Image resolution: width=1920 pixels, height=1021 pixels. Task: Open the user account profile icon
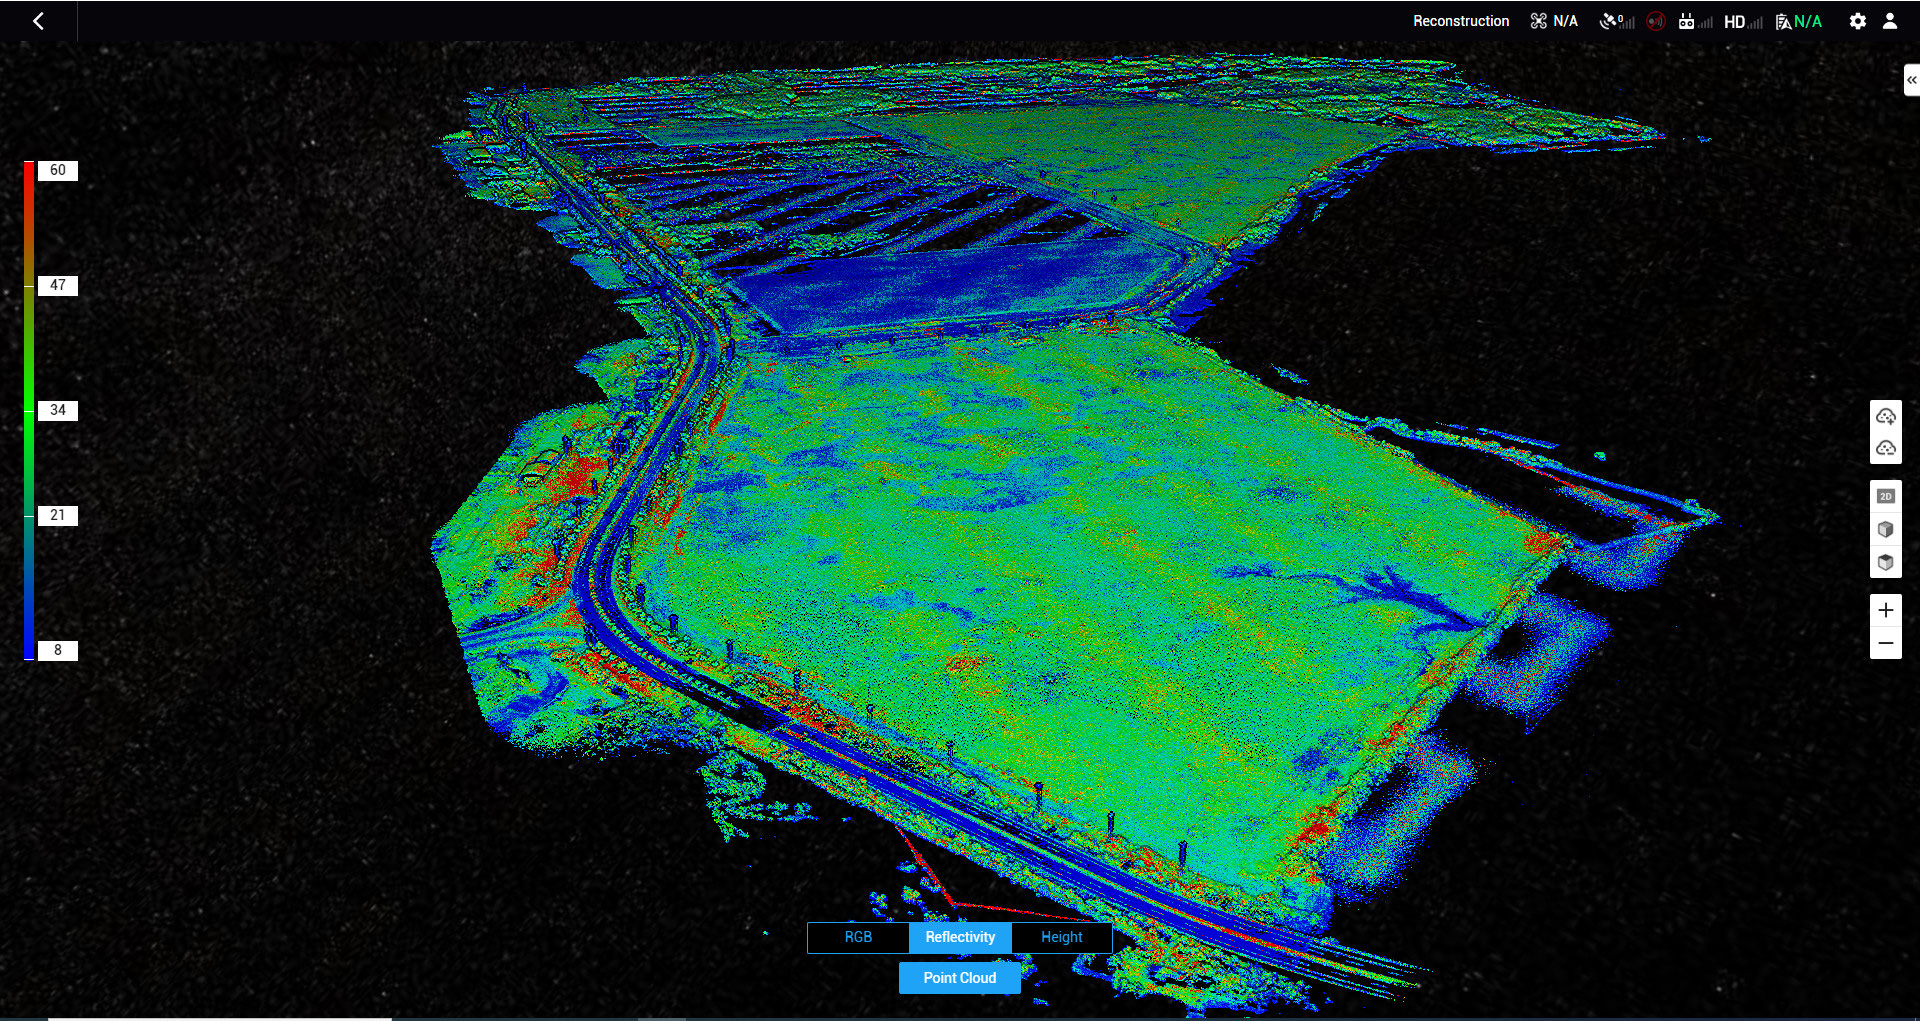coord(1889,21)
